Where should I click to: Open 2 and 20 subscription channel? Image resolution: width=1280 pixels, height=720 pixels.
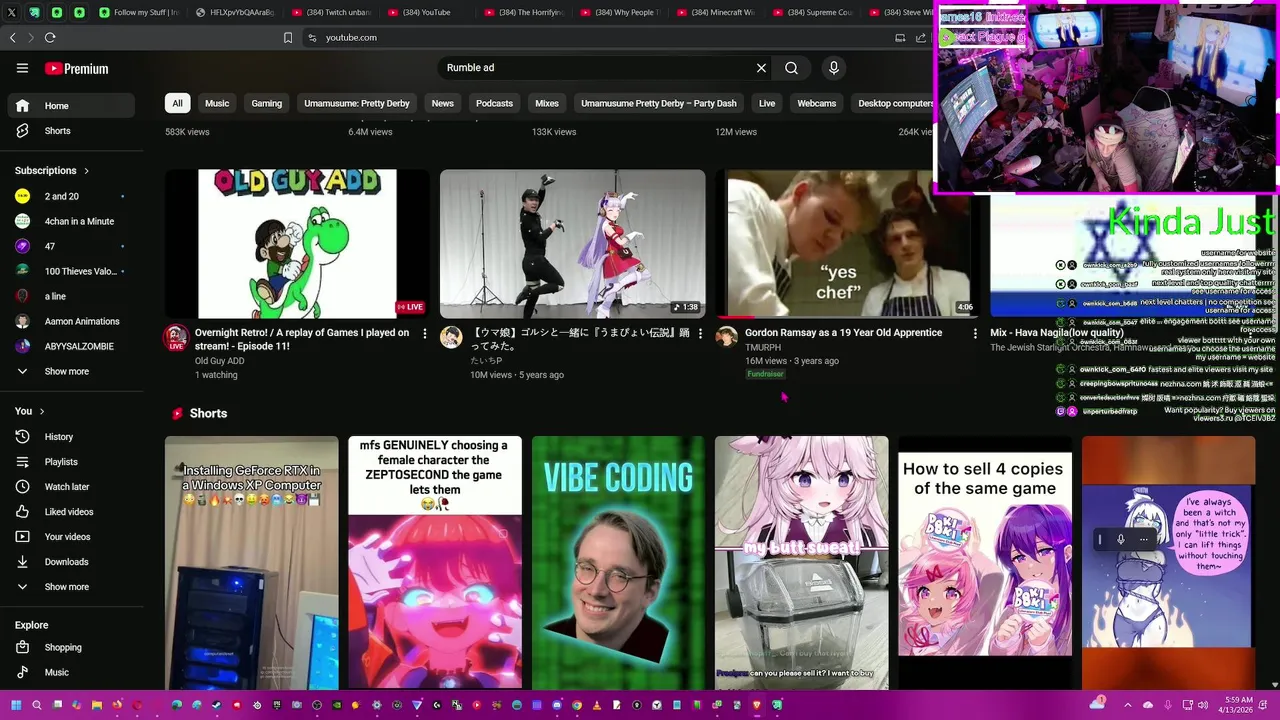[71, 197]
